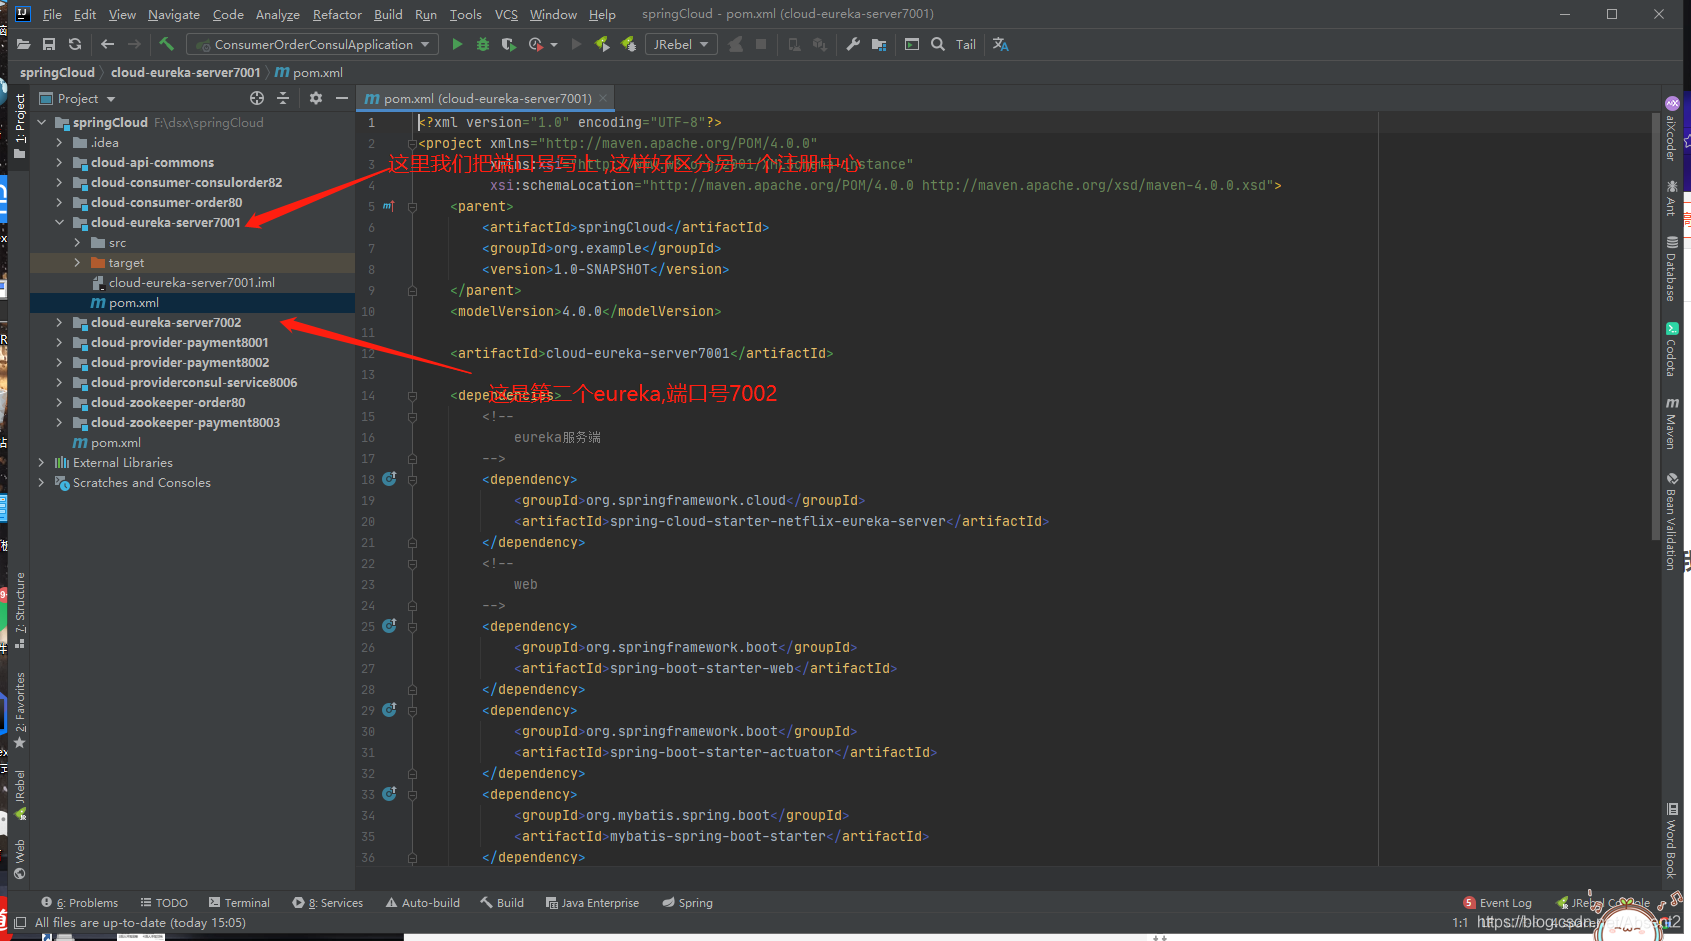Collapse the cloud-eureka-server7001 module
Screen dimensions: 1691x941
tap(59, 222)
